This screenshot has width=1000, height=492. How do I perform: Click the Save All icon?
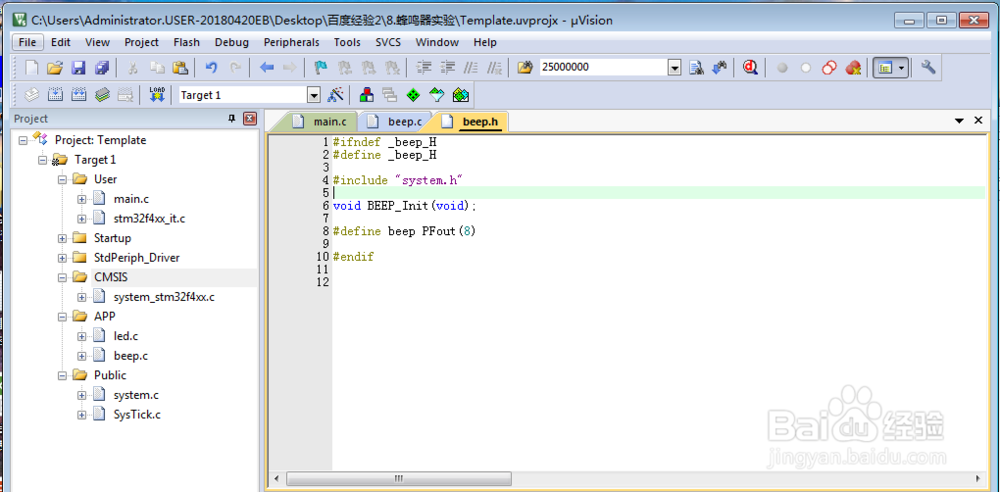pyautogui.click(x=102, y=68)
